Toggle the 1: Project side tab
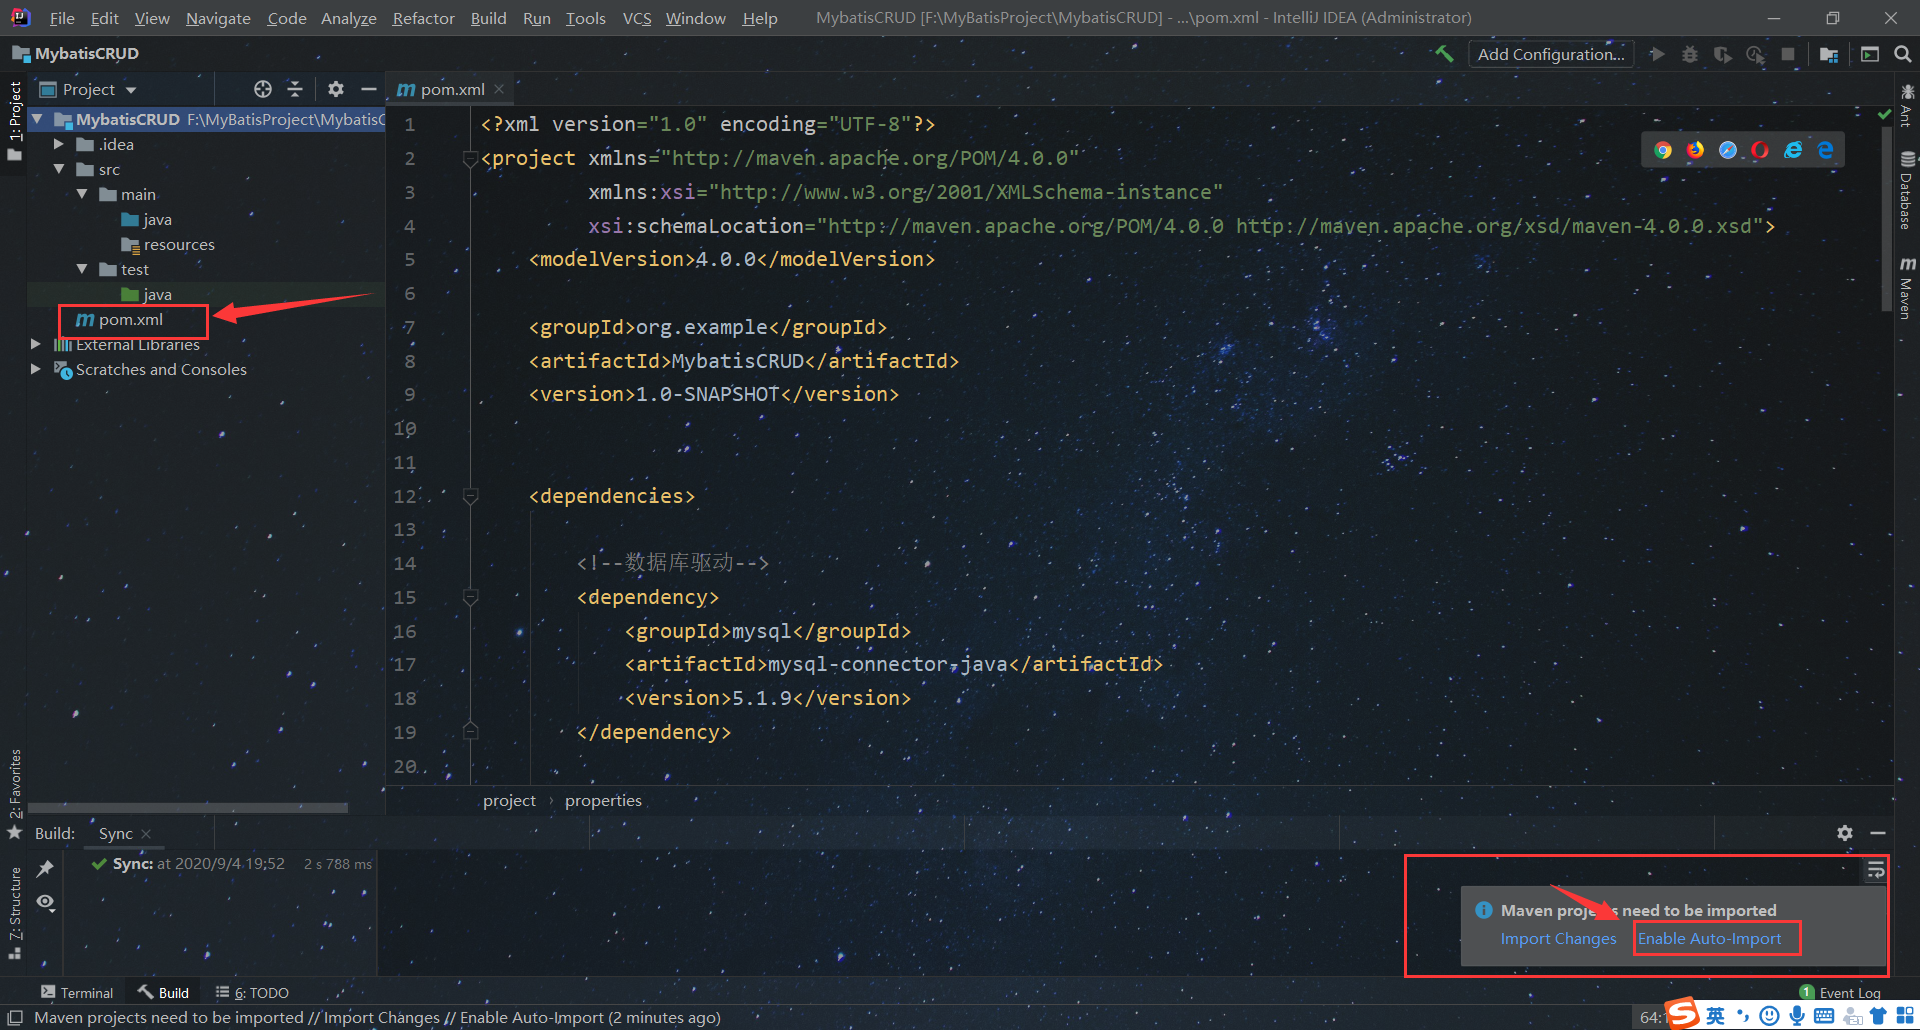 pos(14,121)
